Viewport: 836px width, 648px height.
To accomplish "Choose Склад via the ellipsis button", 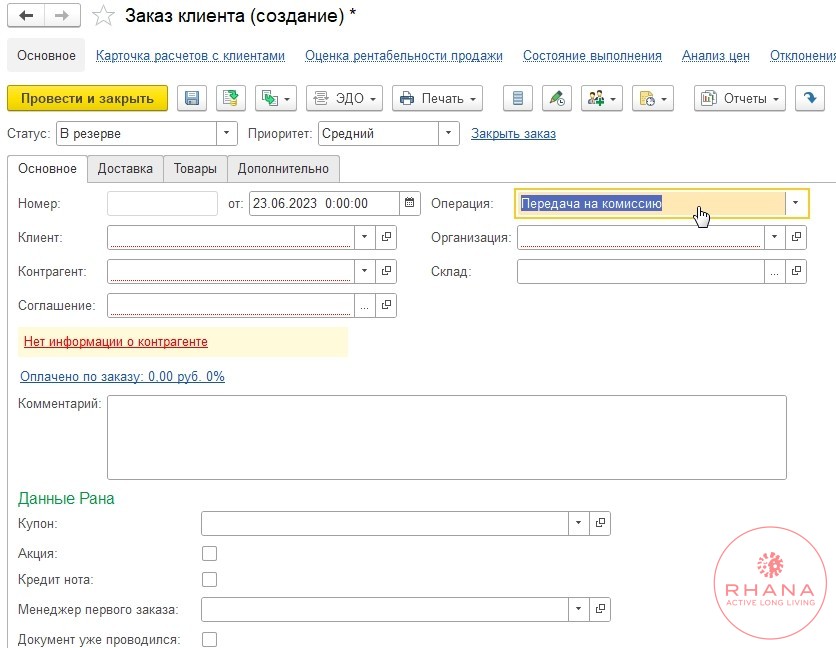I will [775, 271].
